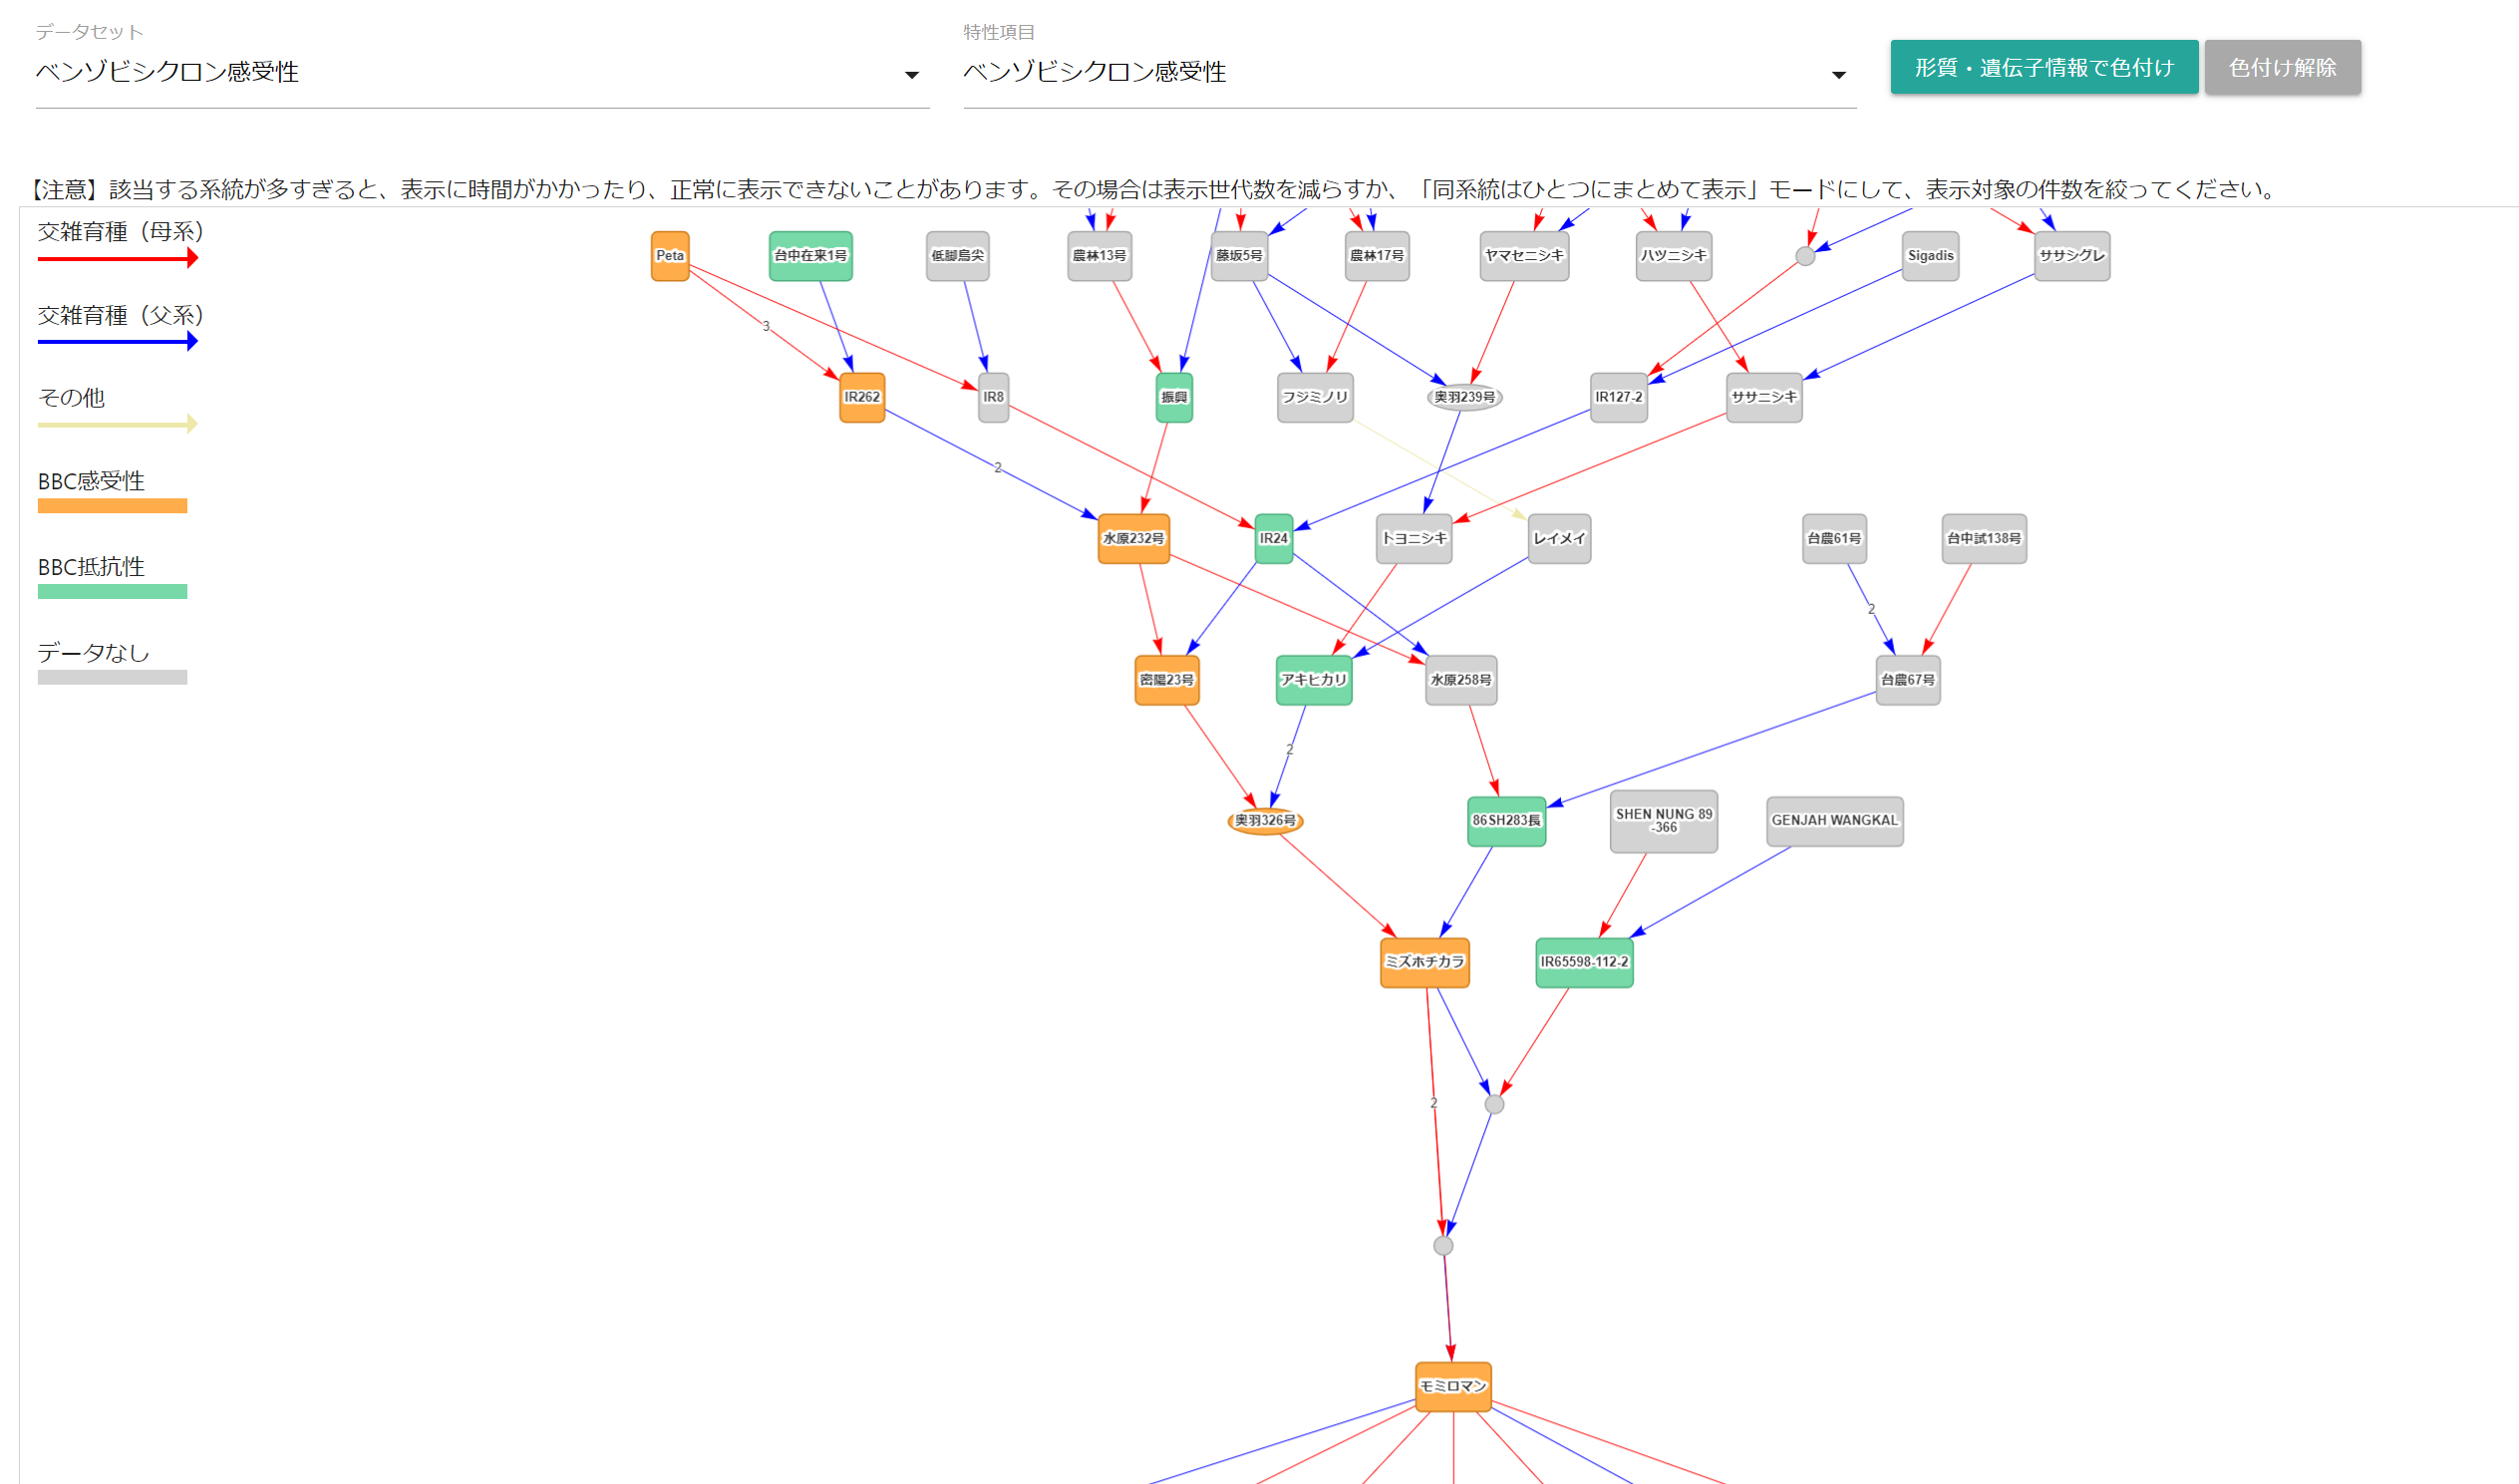Select the IR24 green node
The image size is (2519, 1484).
coord(1273,539)
